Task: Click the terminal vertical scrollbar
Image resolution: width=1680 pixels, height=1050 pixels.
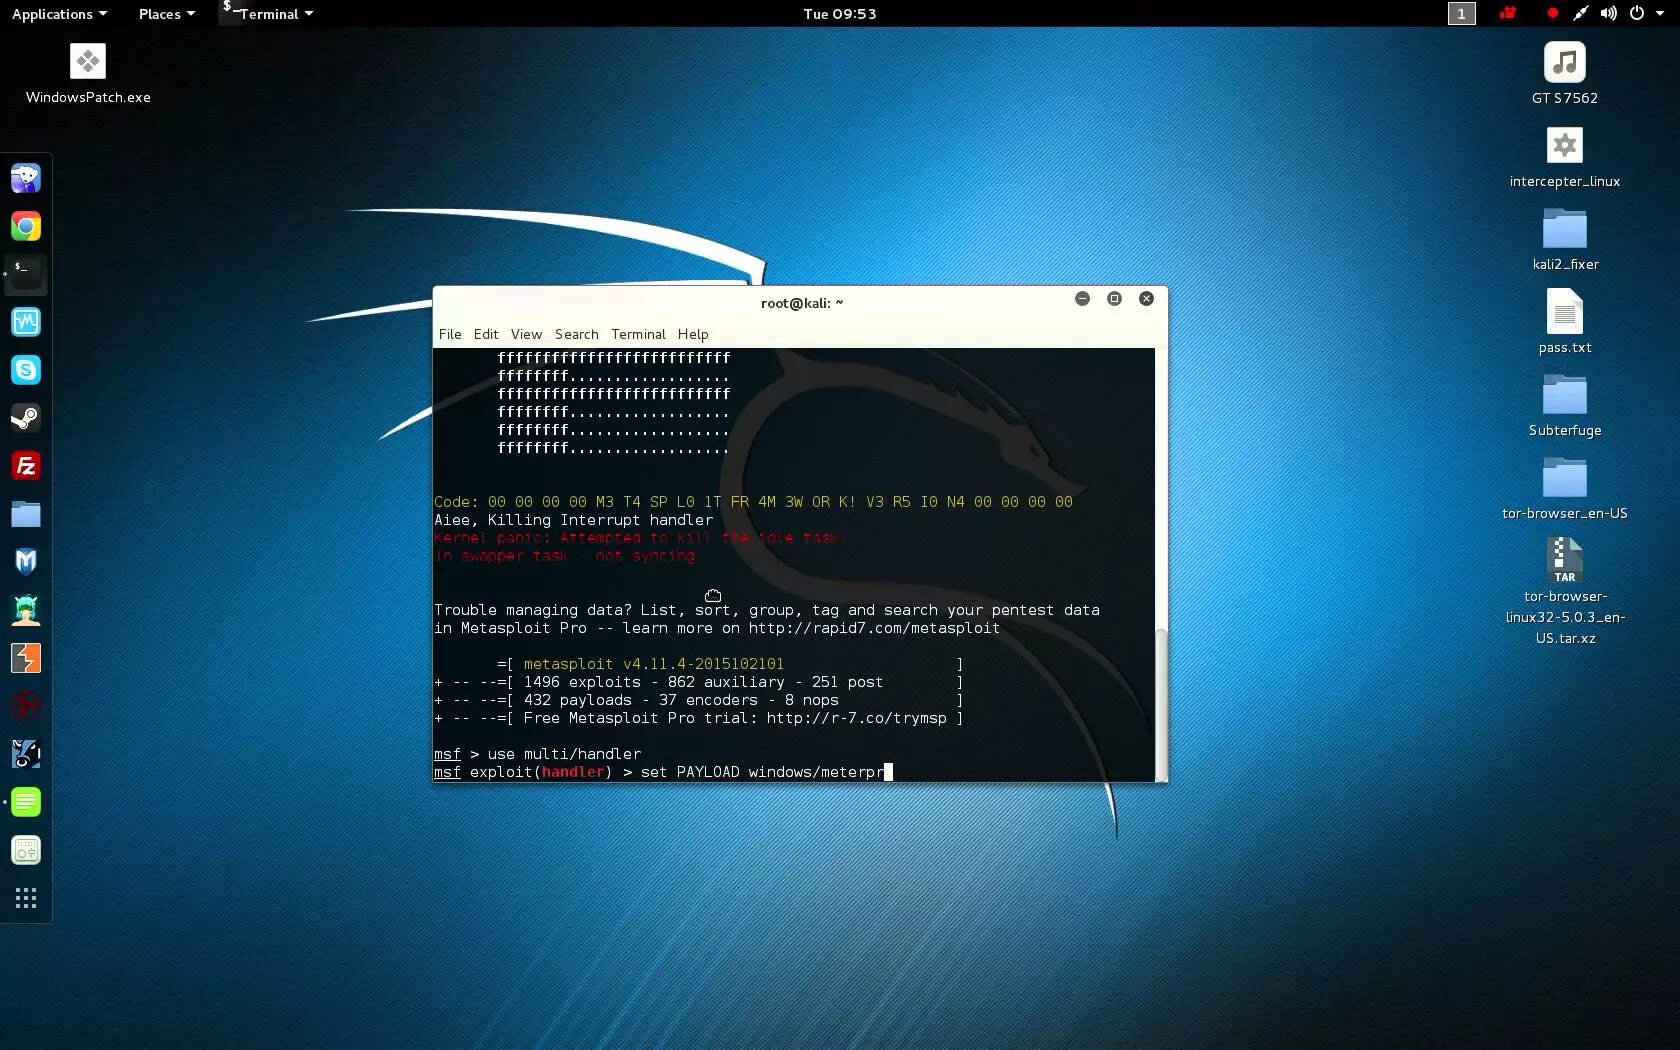Action: 1160,704
